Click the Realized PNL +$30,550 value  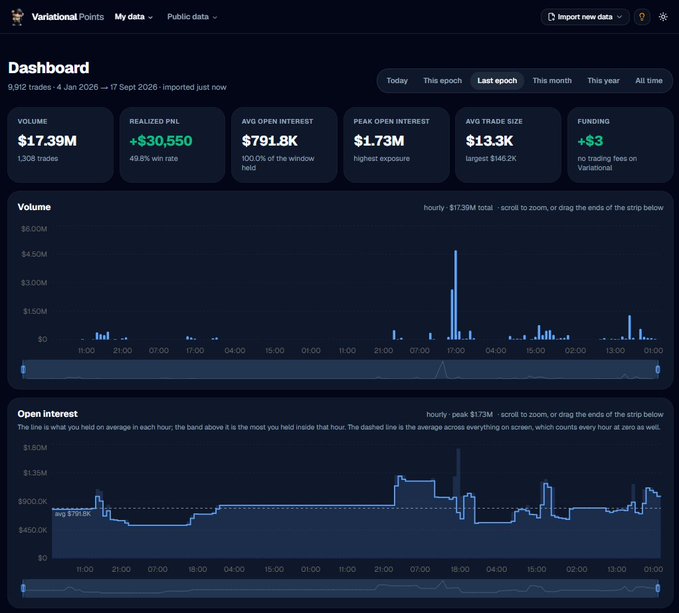coord(161,141)
